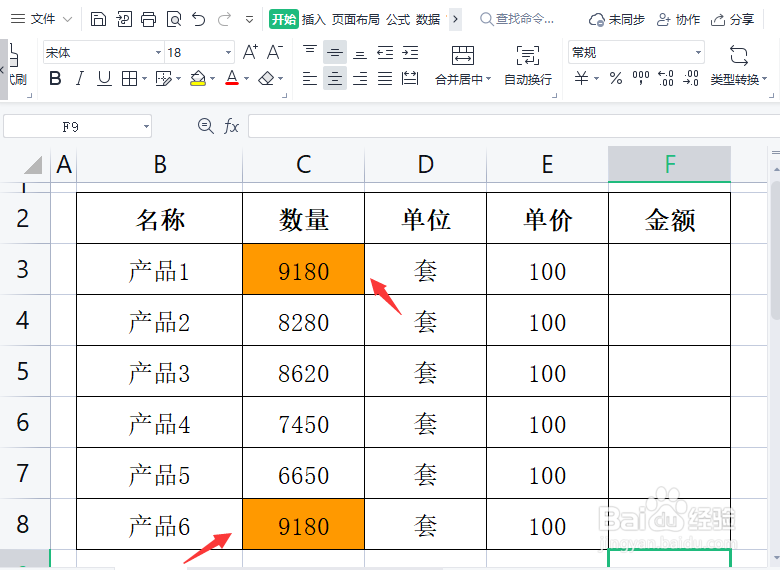This screenshot has width=780, height=570.
Task: Align text left
Action: tap(310, 79)
